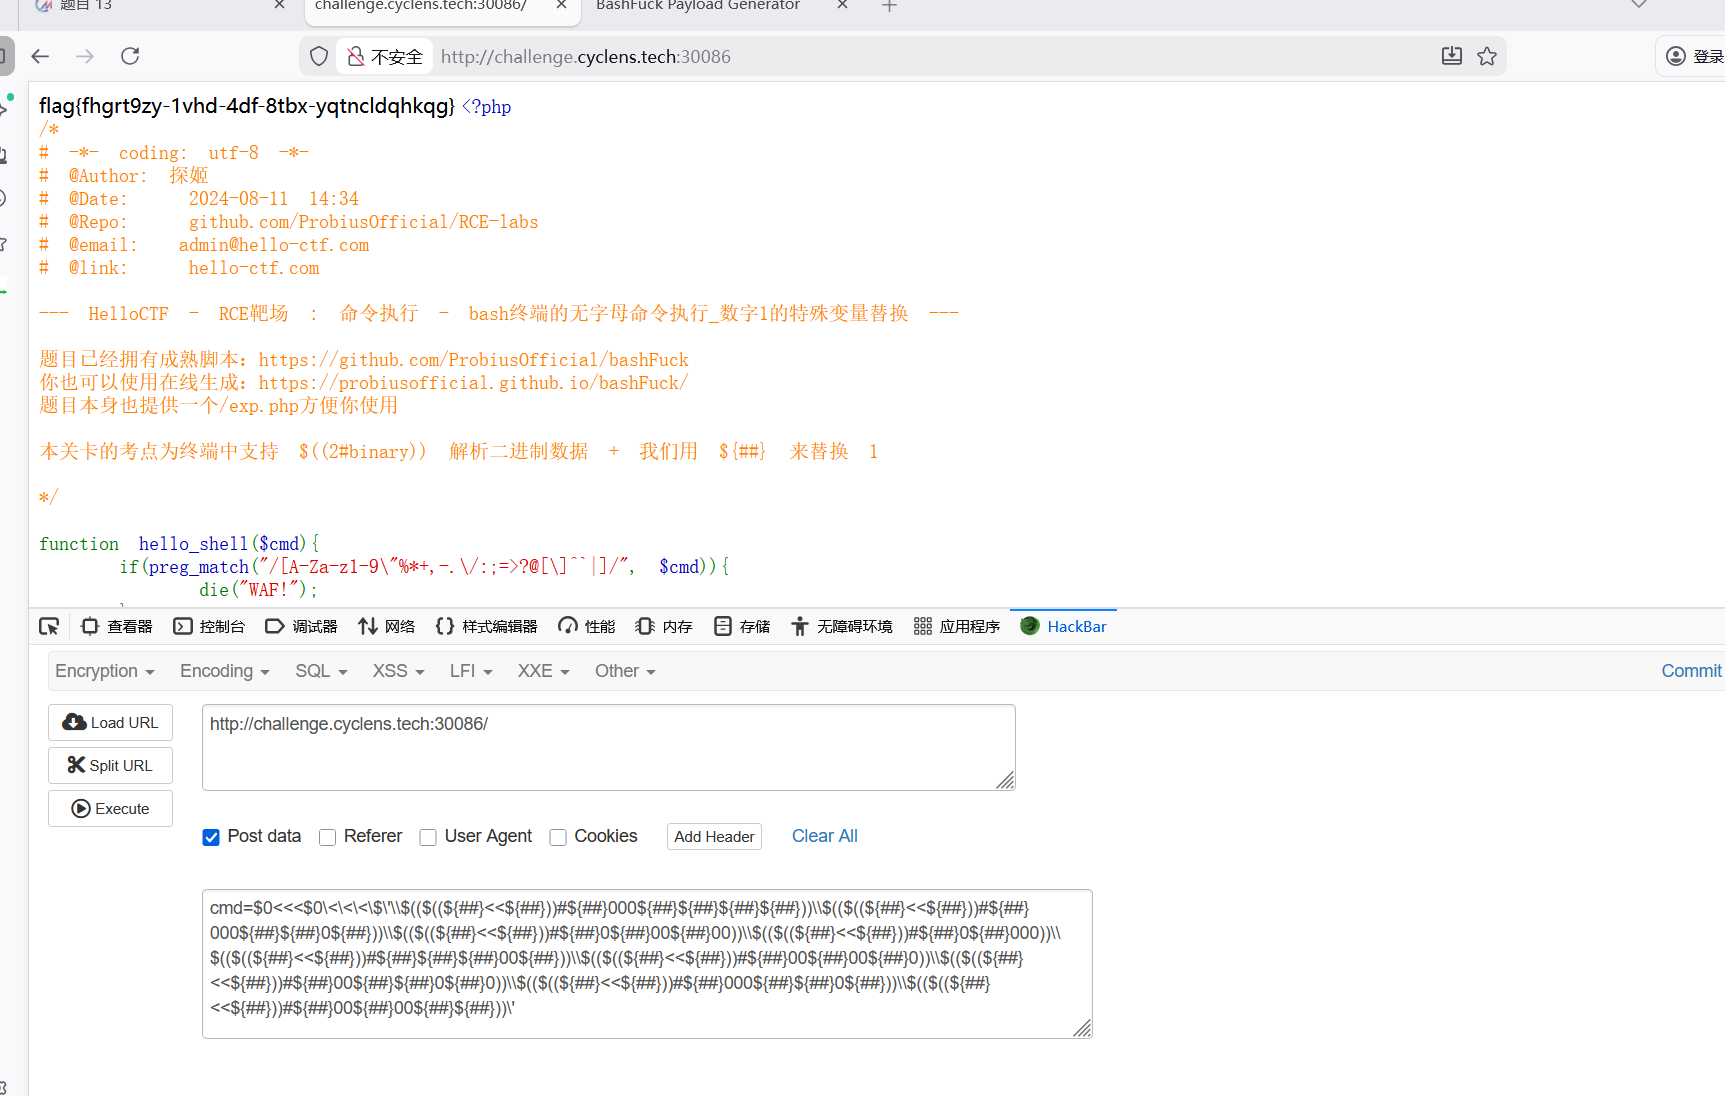Click the Split URL button

click(110, 765)
